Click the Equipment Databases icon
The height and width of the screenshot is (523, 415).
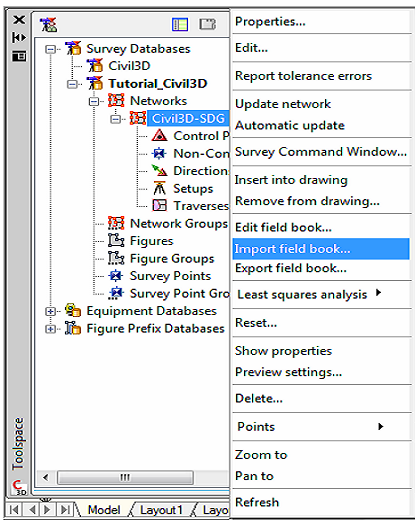73,311
